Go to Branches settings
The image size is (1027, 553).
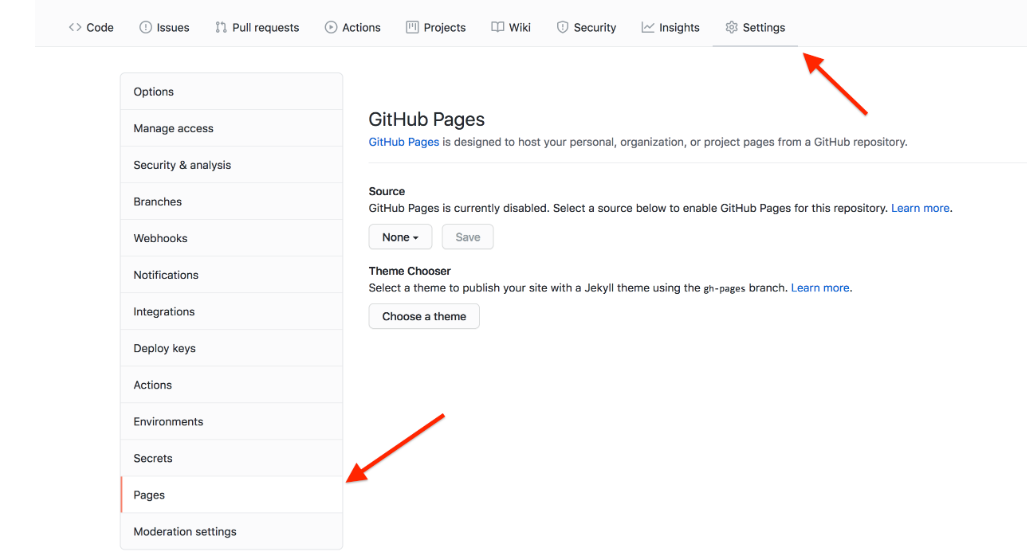[x=231, y=202]
